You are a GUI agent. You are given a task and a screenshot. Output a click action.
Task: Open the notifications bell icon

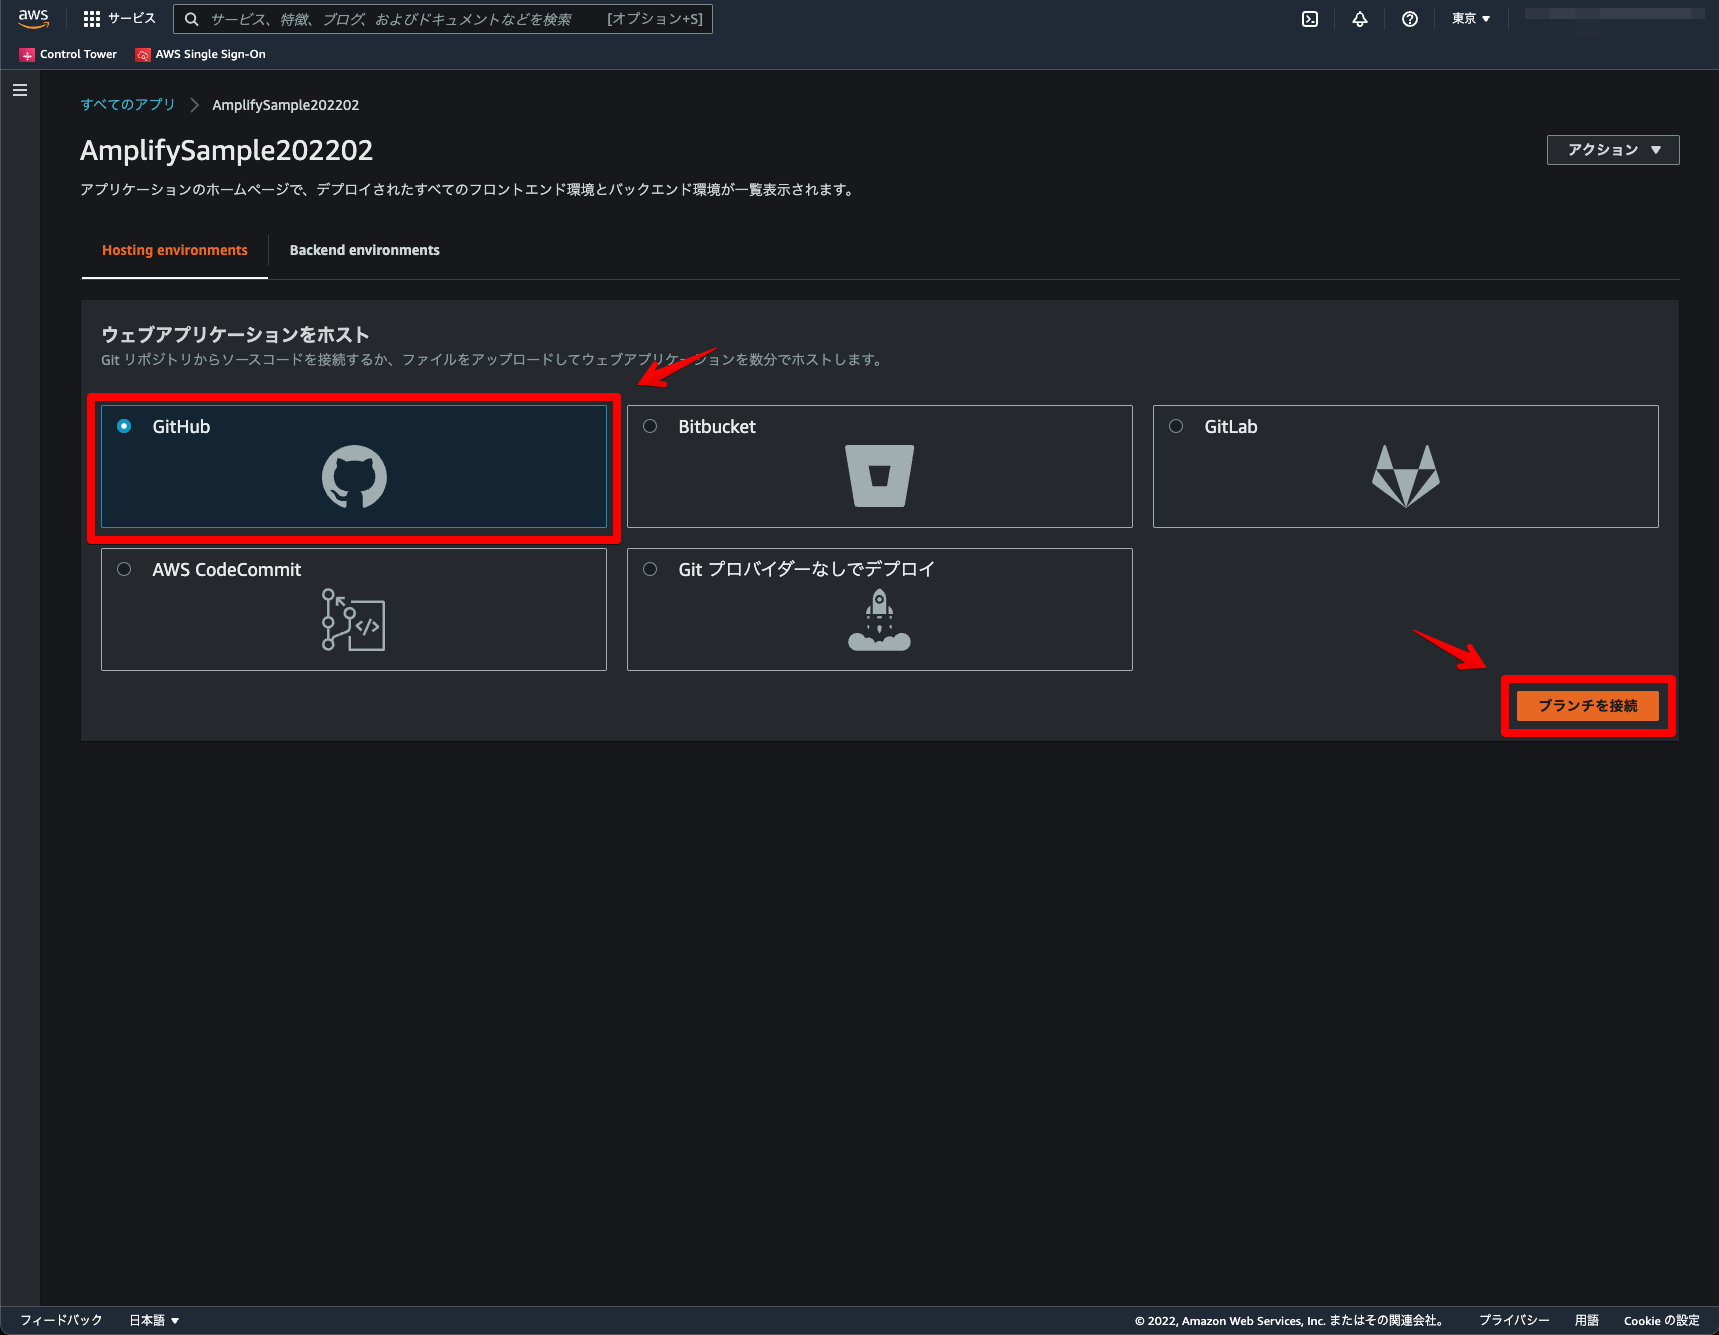click(x=1360, y=19)
